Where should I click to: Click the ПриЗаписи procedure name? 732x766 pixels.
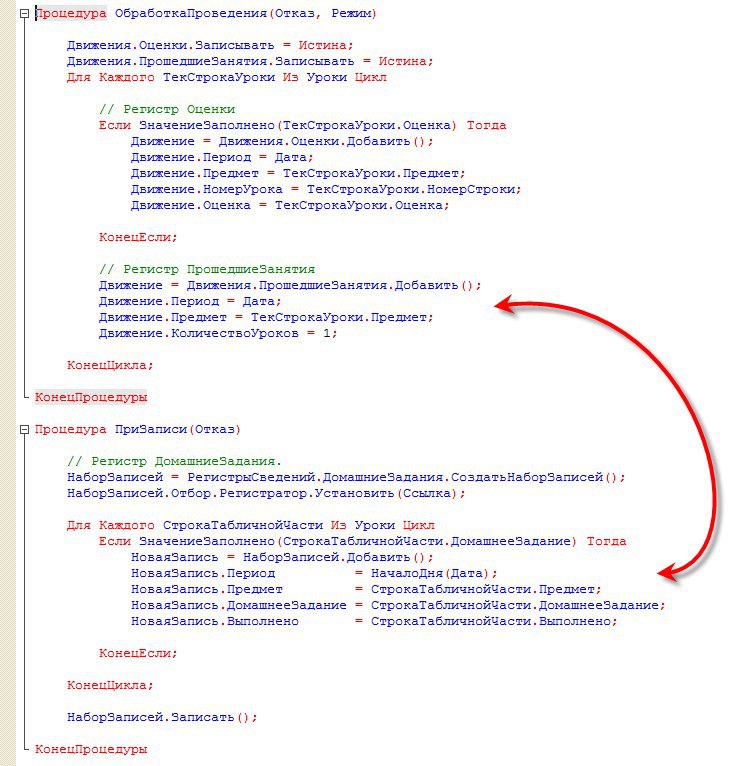pyautogui.click(x=151, y=430)
